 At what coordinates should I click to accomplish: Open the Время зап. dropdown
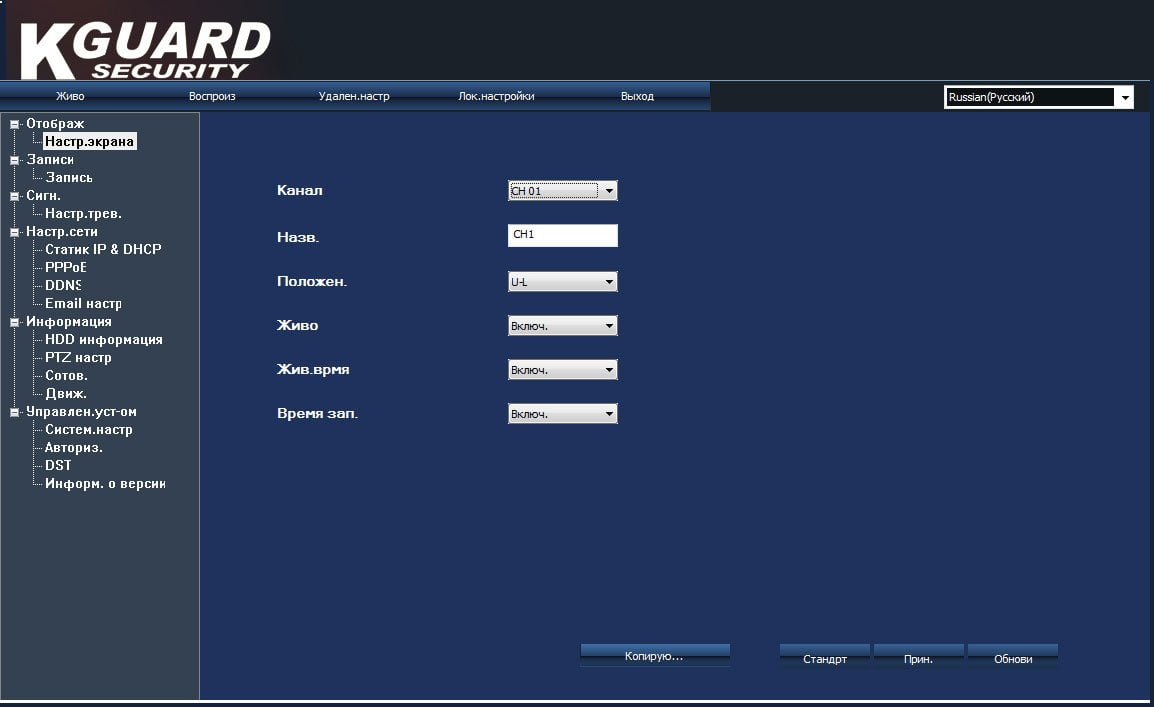[x=562, y=414]
